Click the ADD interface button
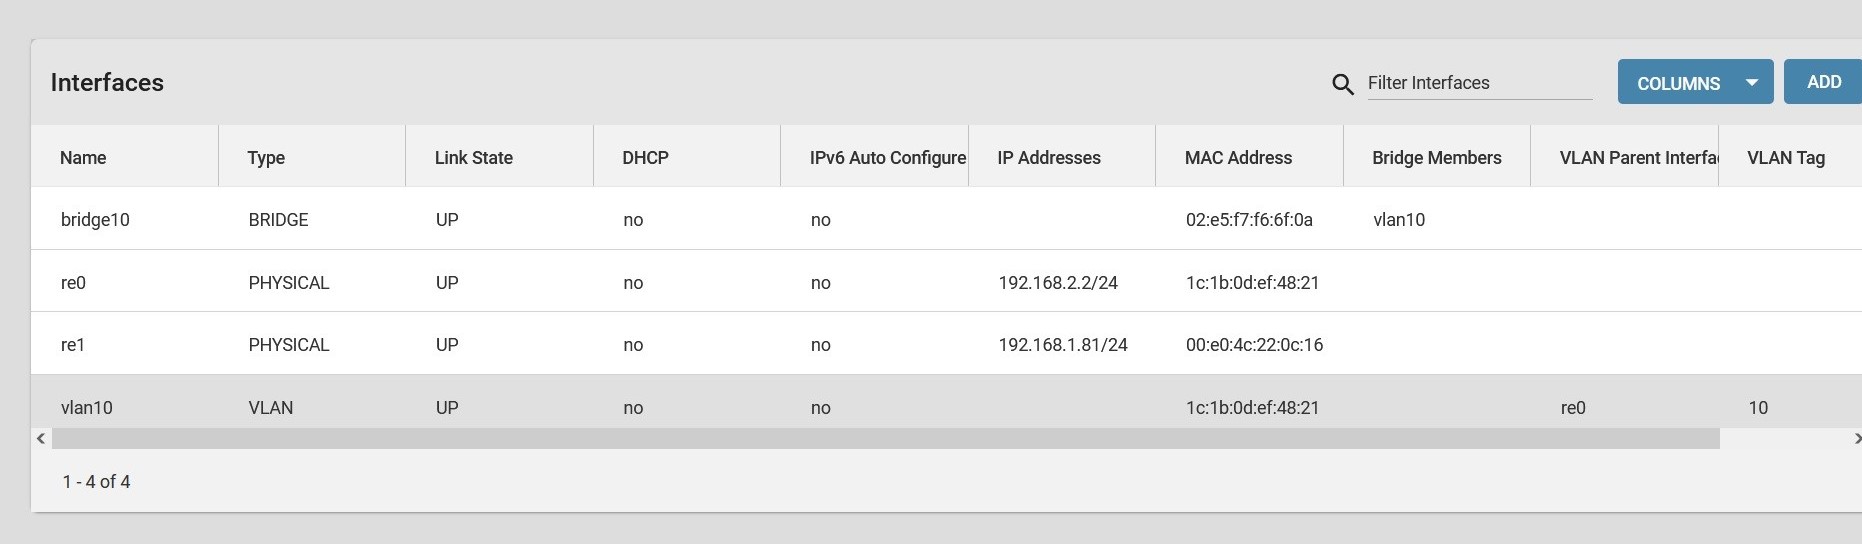The height and width of the screenshot is (544, 1862). click(1824, 81)
